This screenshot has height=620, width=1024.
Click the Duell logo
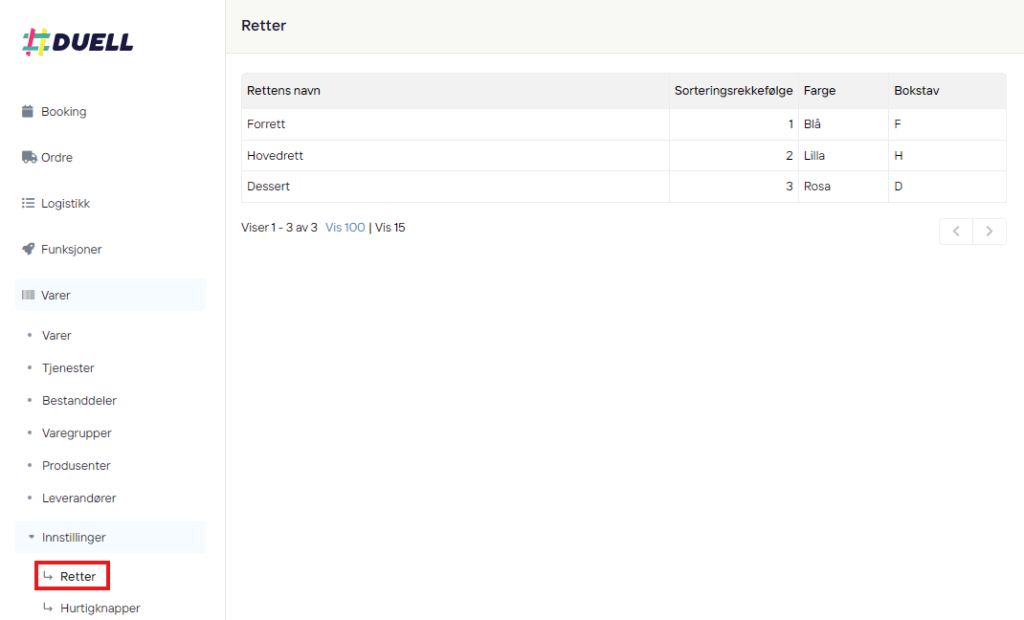point(78,42)
